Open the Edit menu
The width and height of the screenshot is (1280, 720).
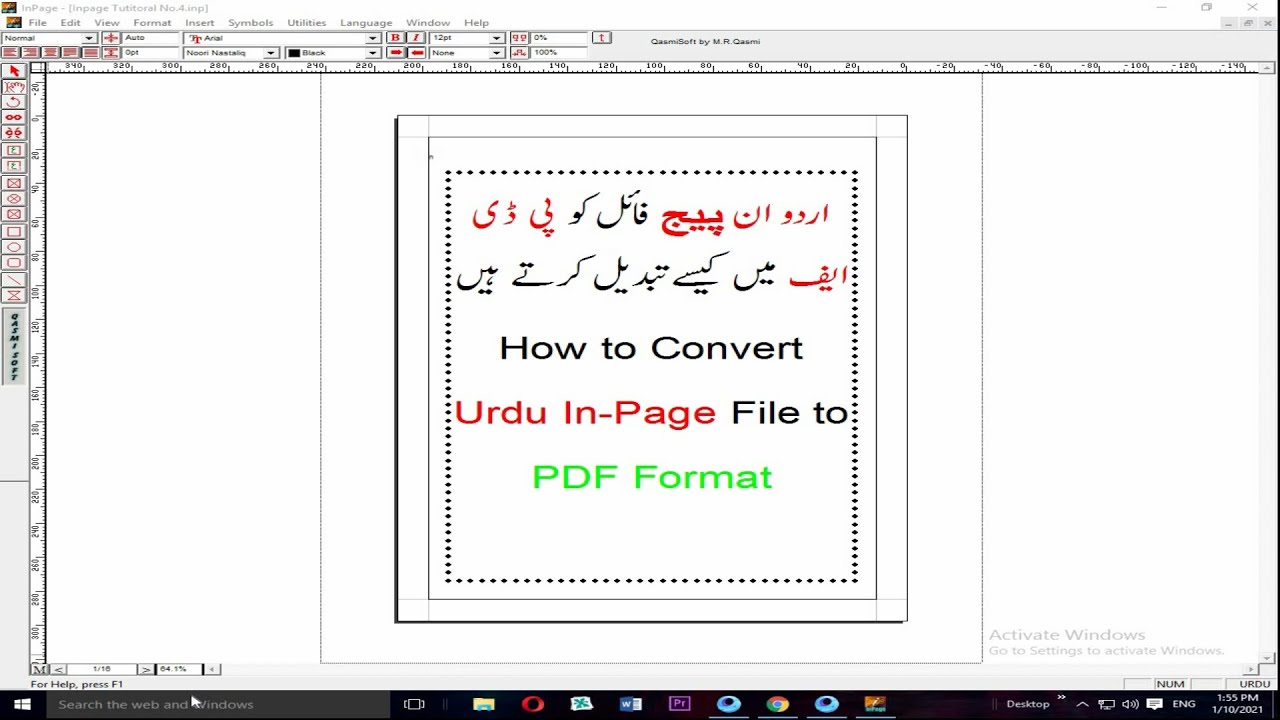[x=70, y=22]
